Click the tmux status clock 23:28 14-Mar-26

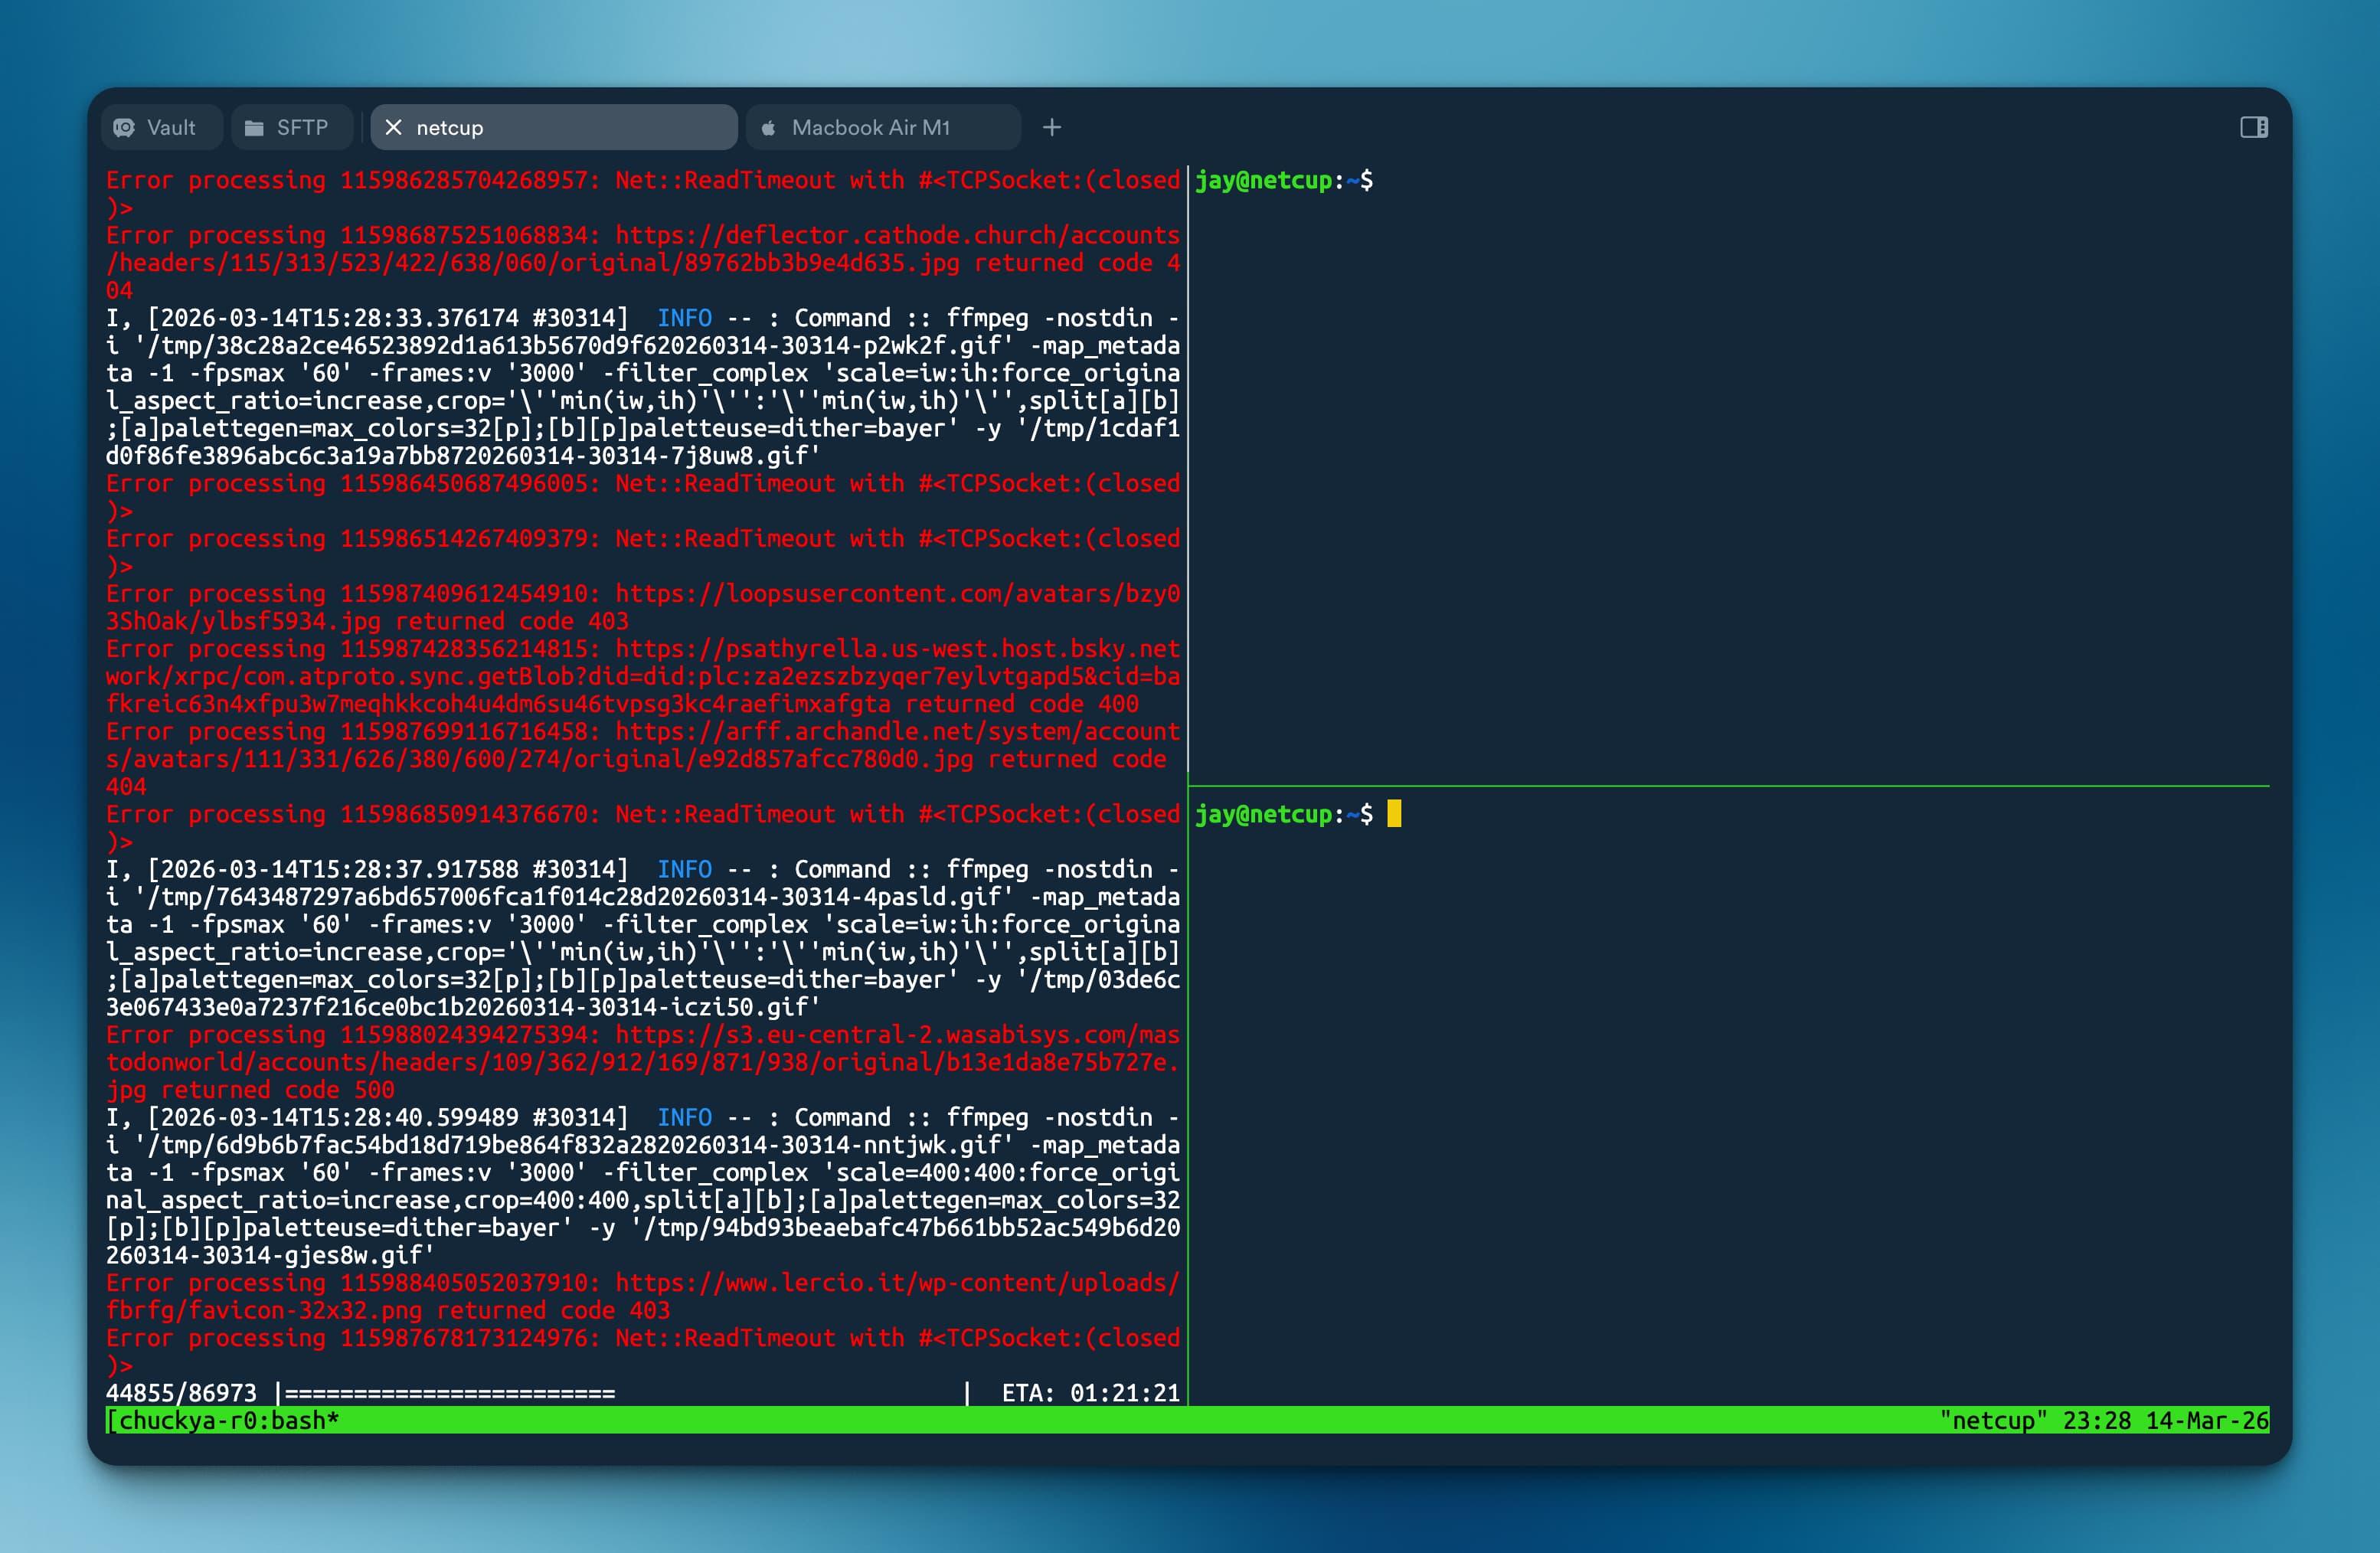[x=2165, y=1420]
